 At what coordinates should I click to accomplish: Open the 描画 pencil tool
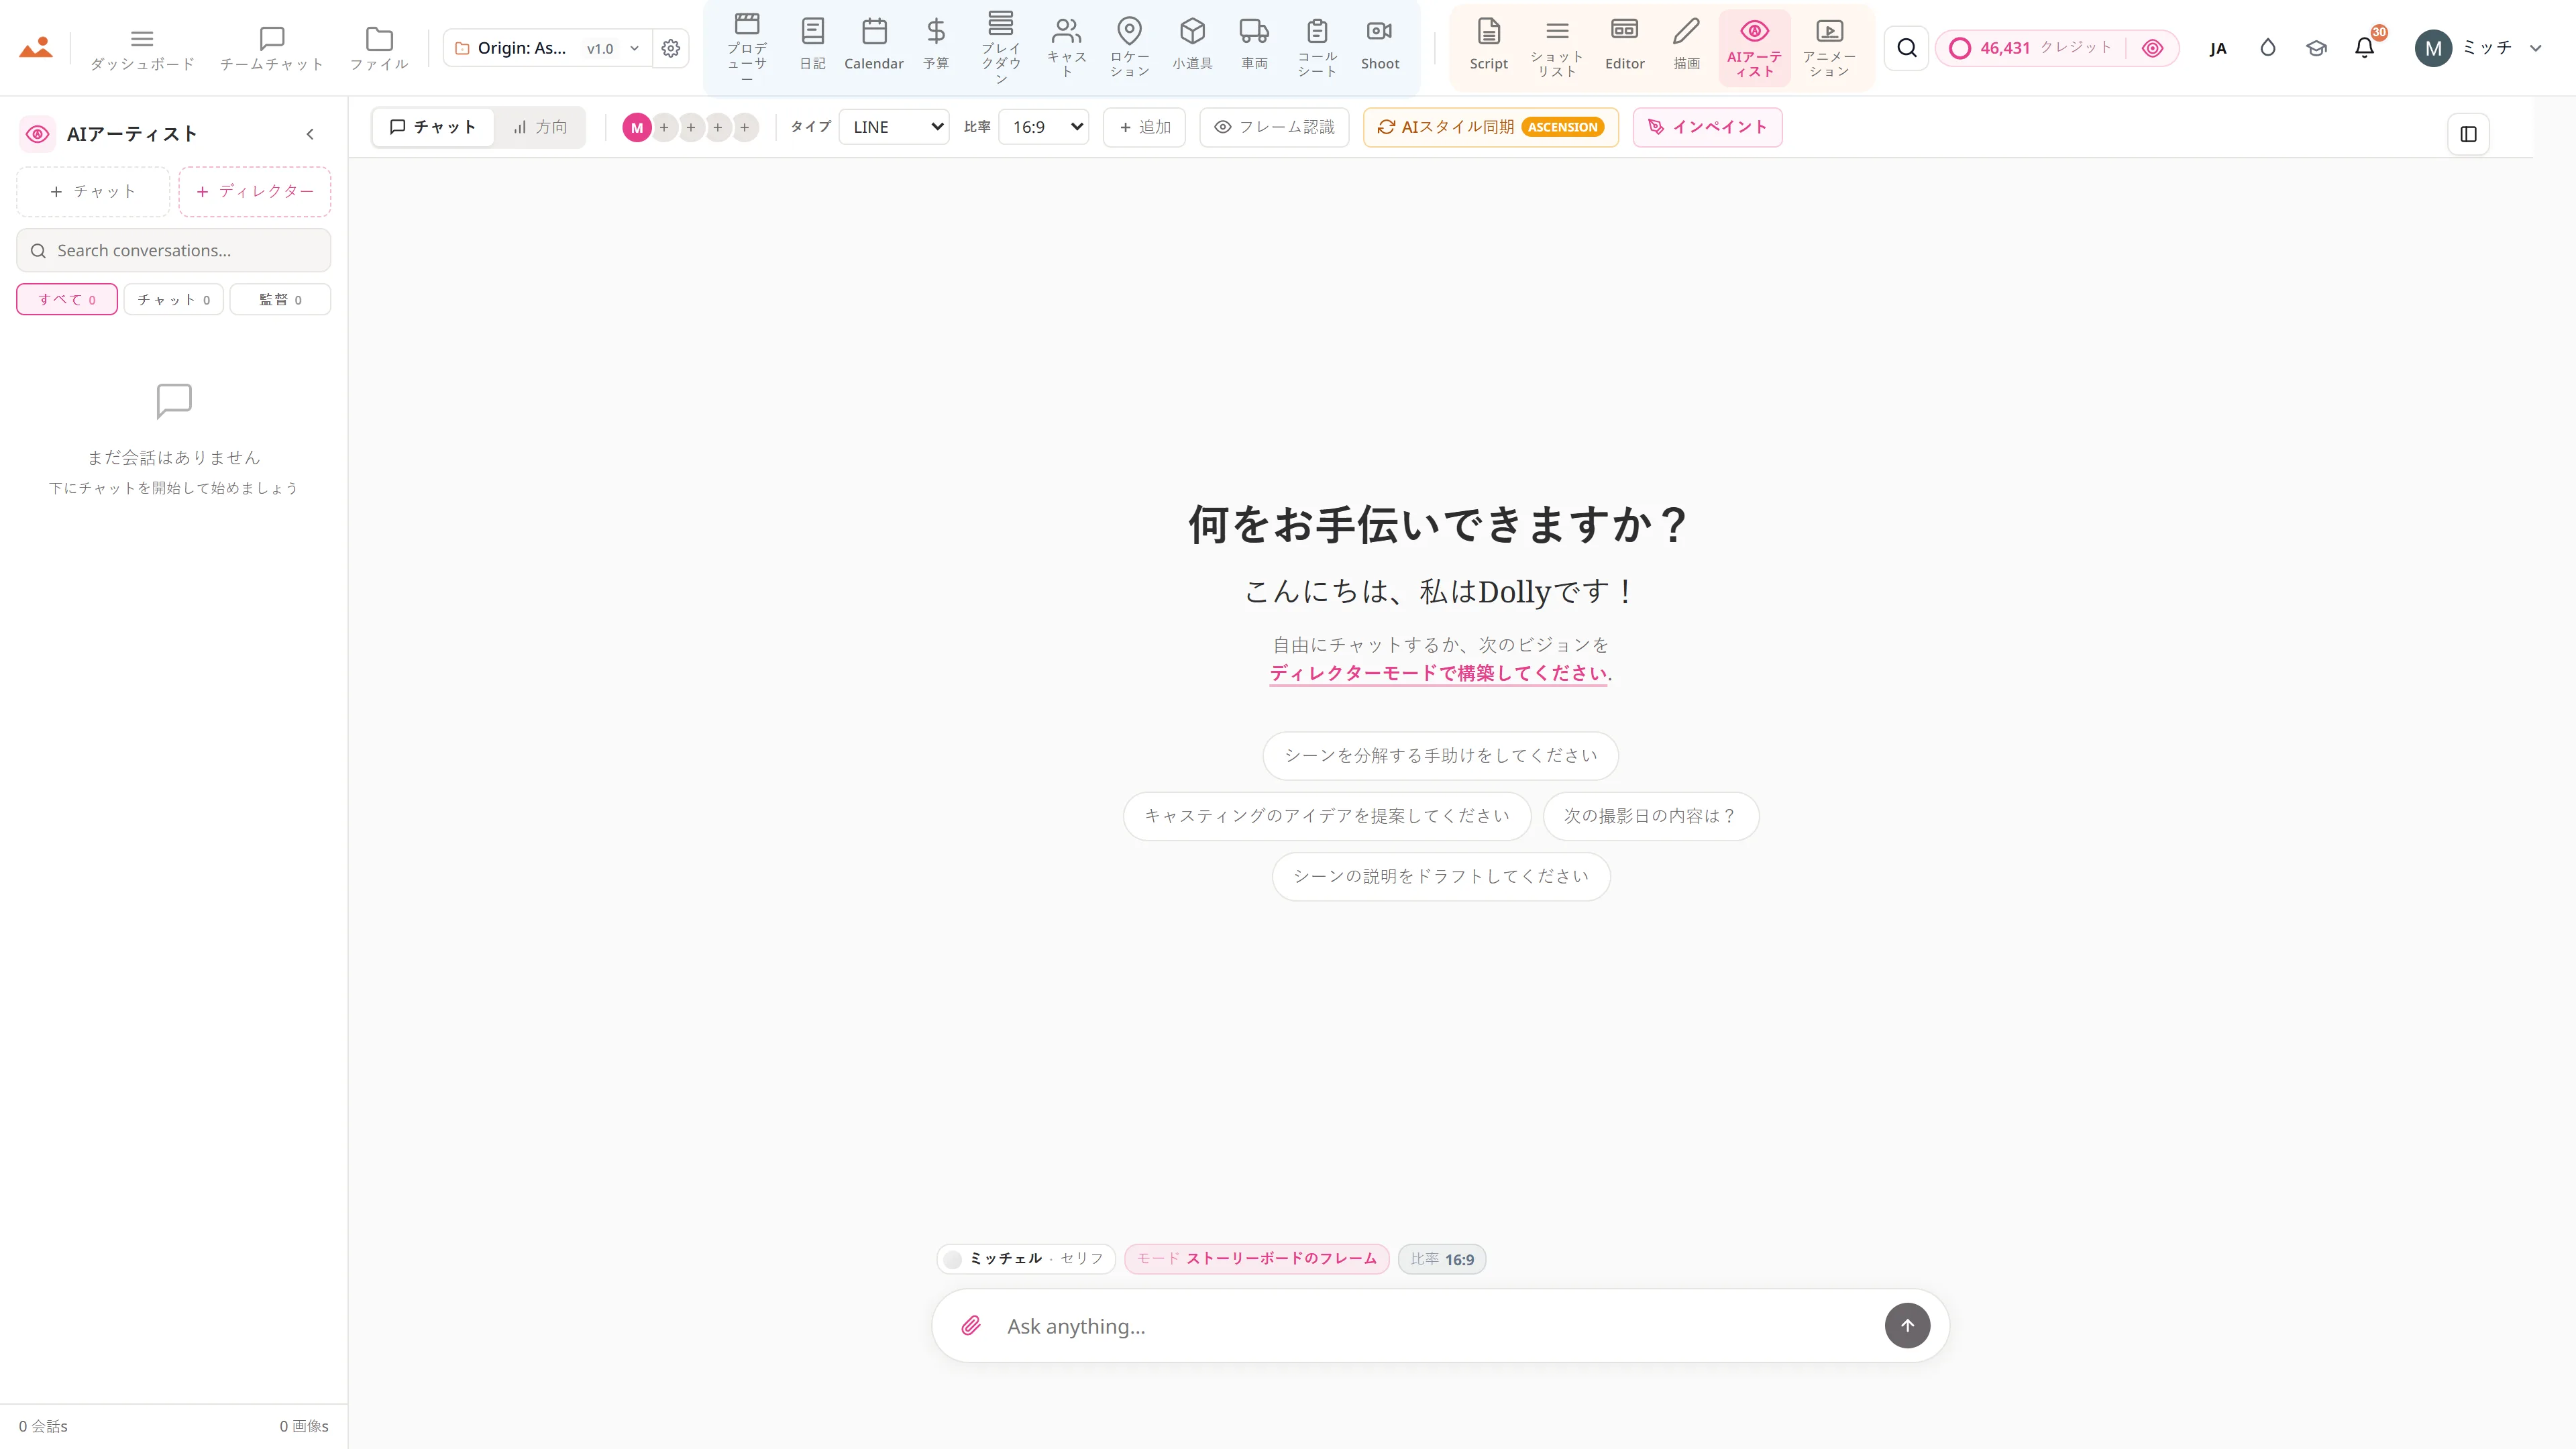pyautogui.click(x=1687, y=47)
